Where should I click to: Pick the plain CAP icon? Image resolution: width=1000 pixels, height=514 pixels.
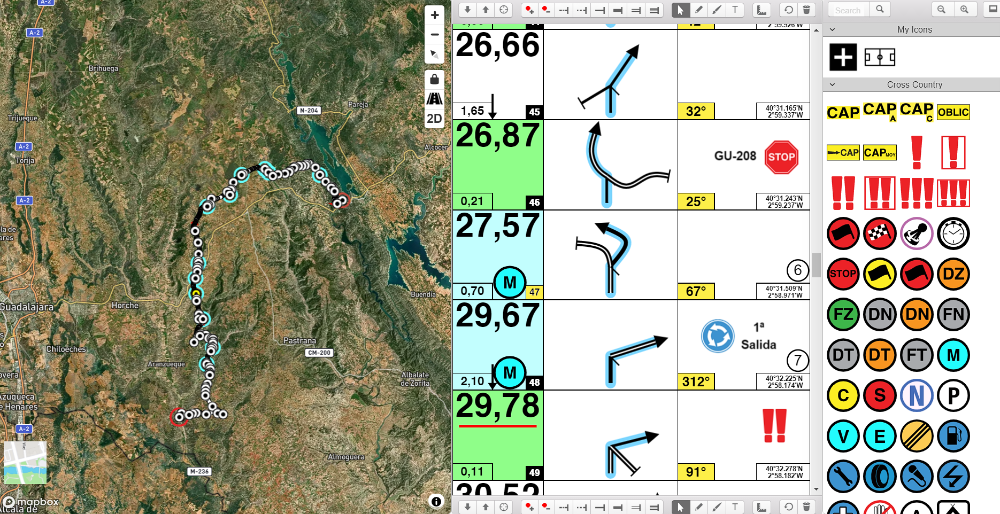pyautogui.click(x=843, y=113)
